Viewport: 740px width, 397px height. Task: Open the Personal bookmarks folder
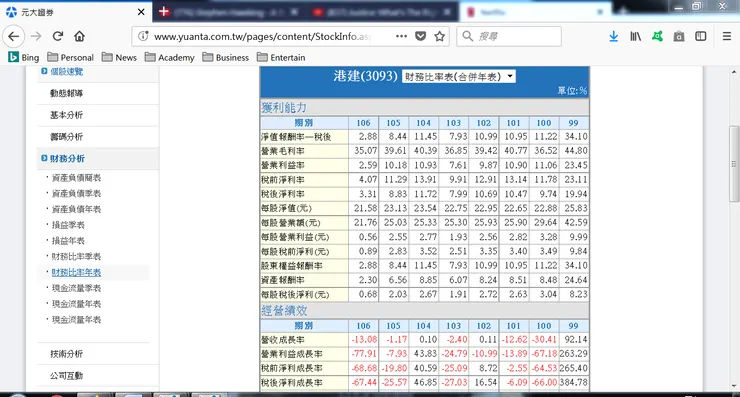coord(70,58)
